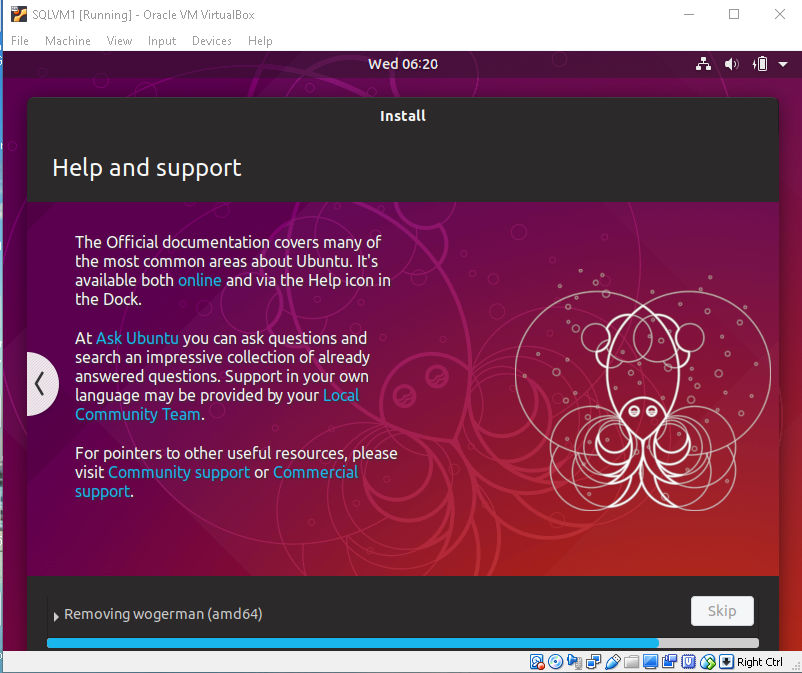Screen dimensions: 802x673
Task: Click the display settings status icon
Action: click(650, 662)
